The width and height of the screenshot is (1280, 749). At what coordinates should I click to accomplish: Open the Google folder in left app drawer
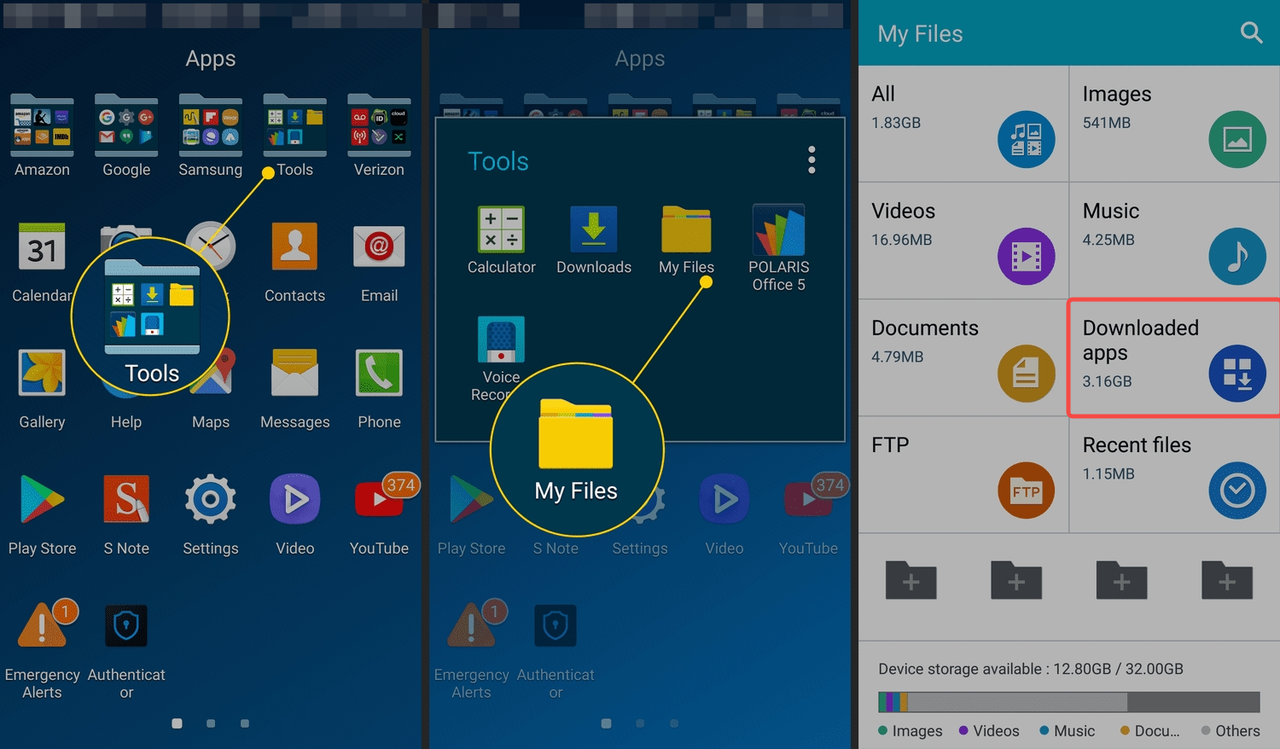[x=126, y=135]
